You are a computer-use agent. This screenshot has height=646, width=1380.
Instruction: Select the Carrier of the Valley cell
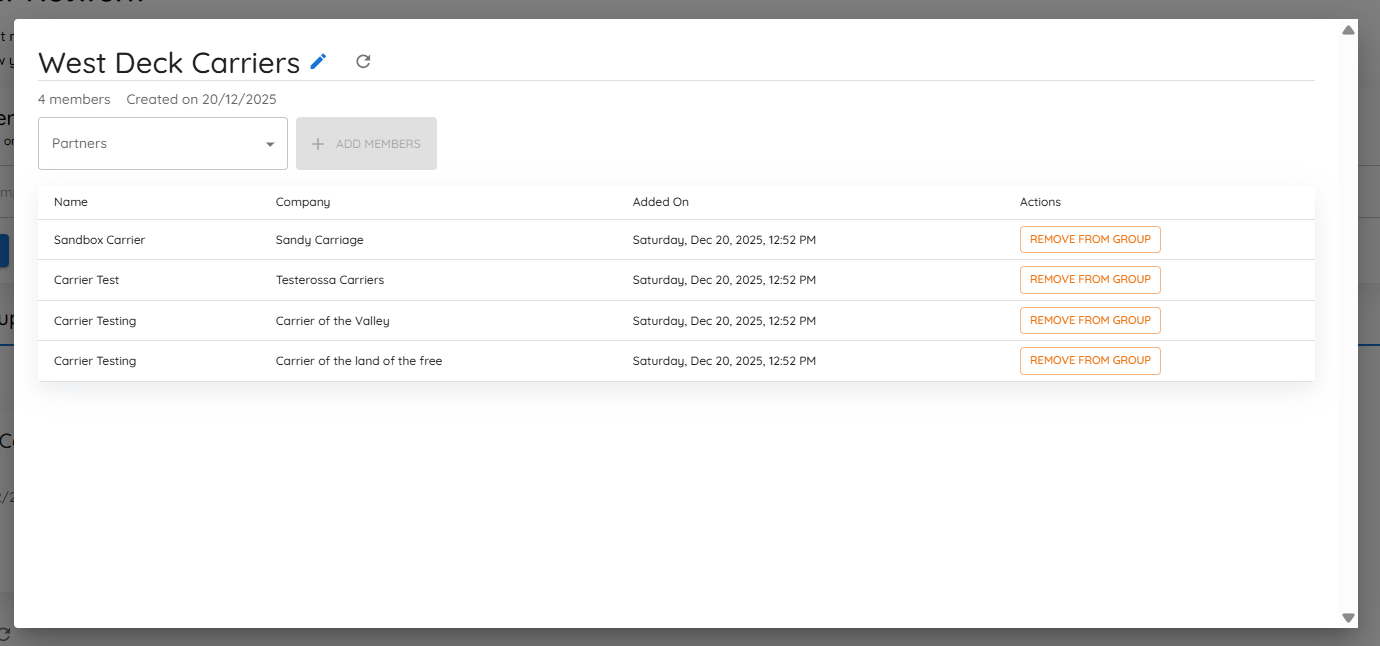(x=333, y=321)
